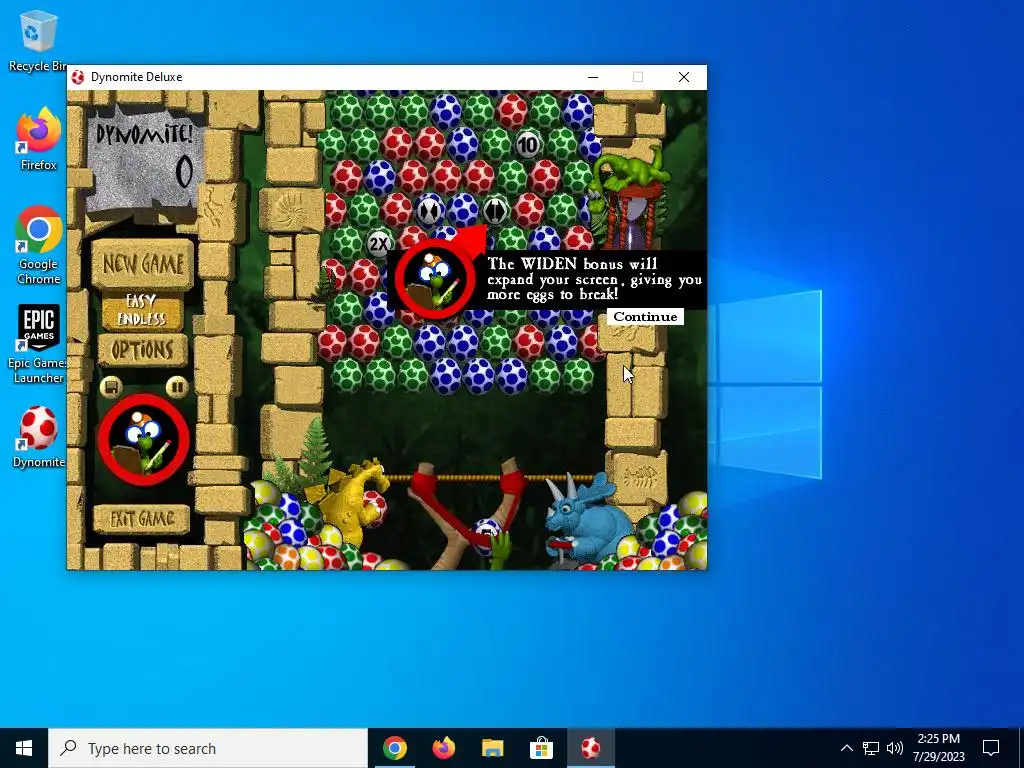Select Epic Games Launcher desktop shortcut
The width and height of the screenshot is (1024, 768).
(x=38, y=344)
